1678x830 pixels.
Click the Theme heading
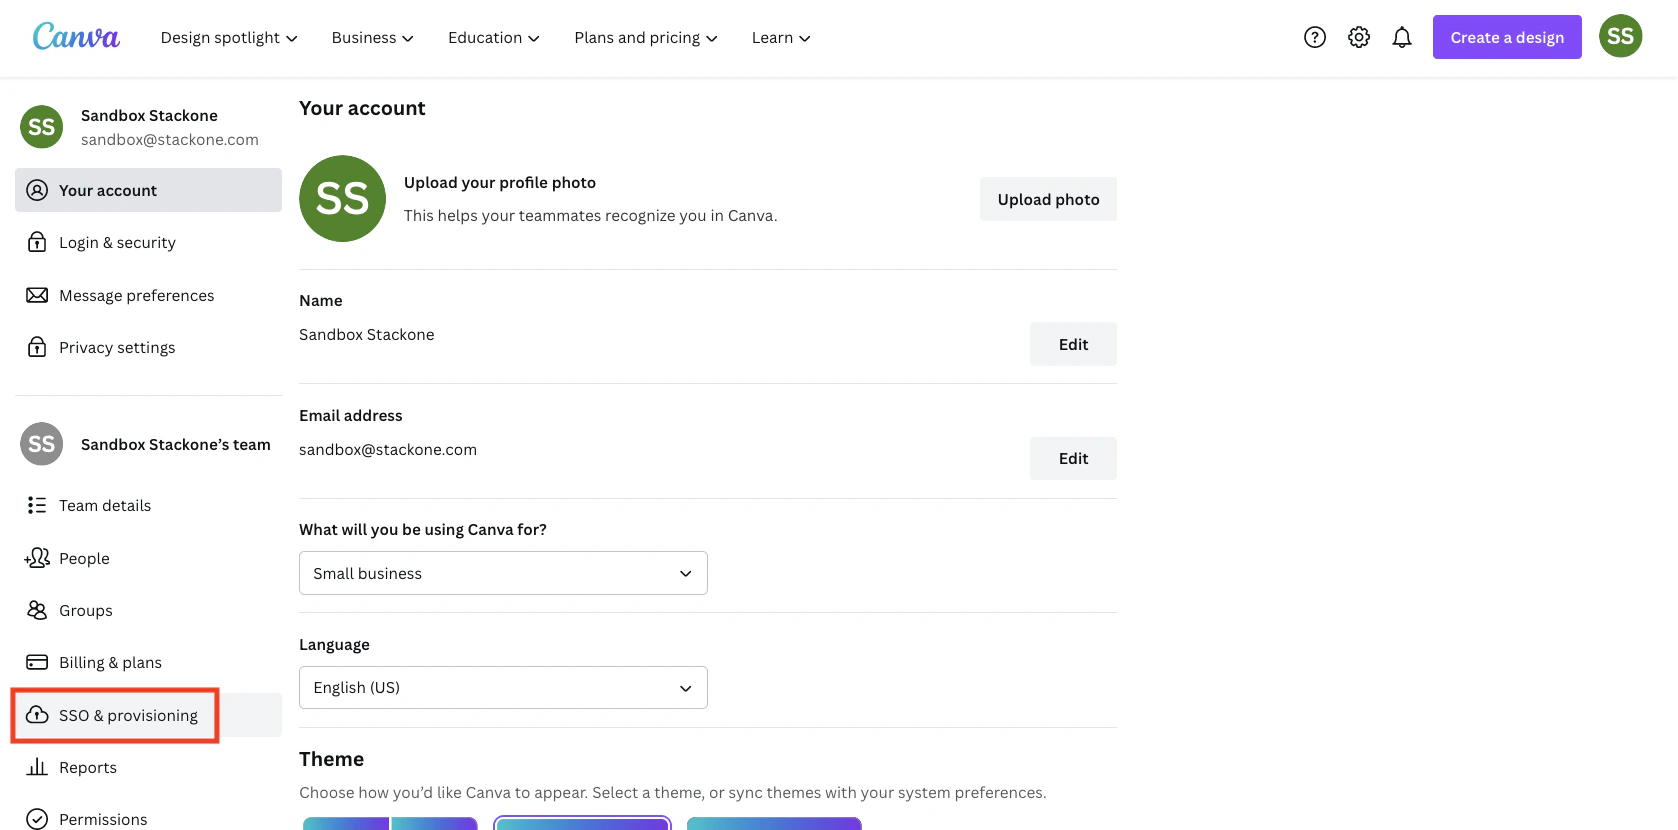click(x=331, y=759)
